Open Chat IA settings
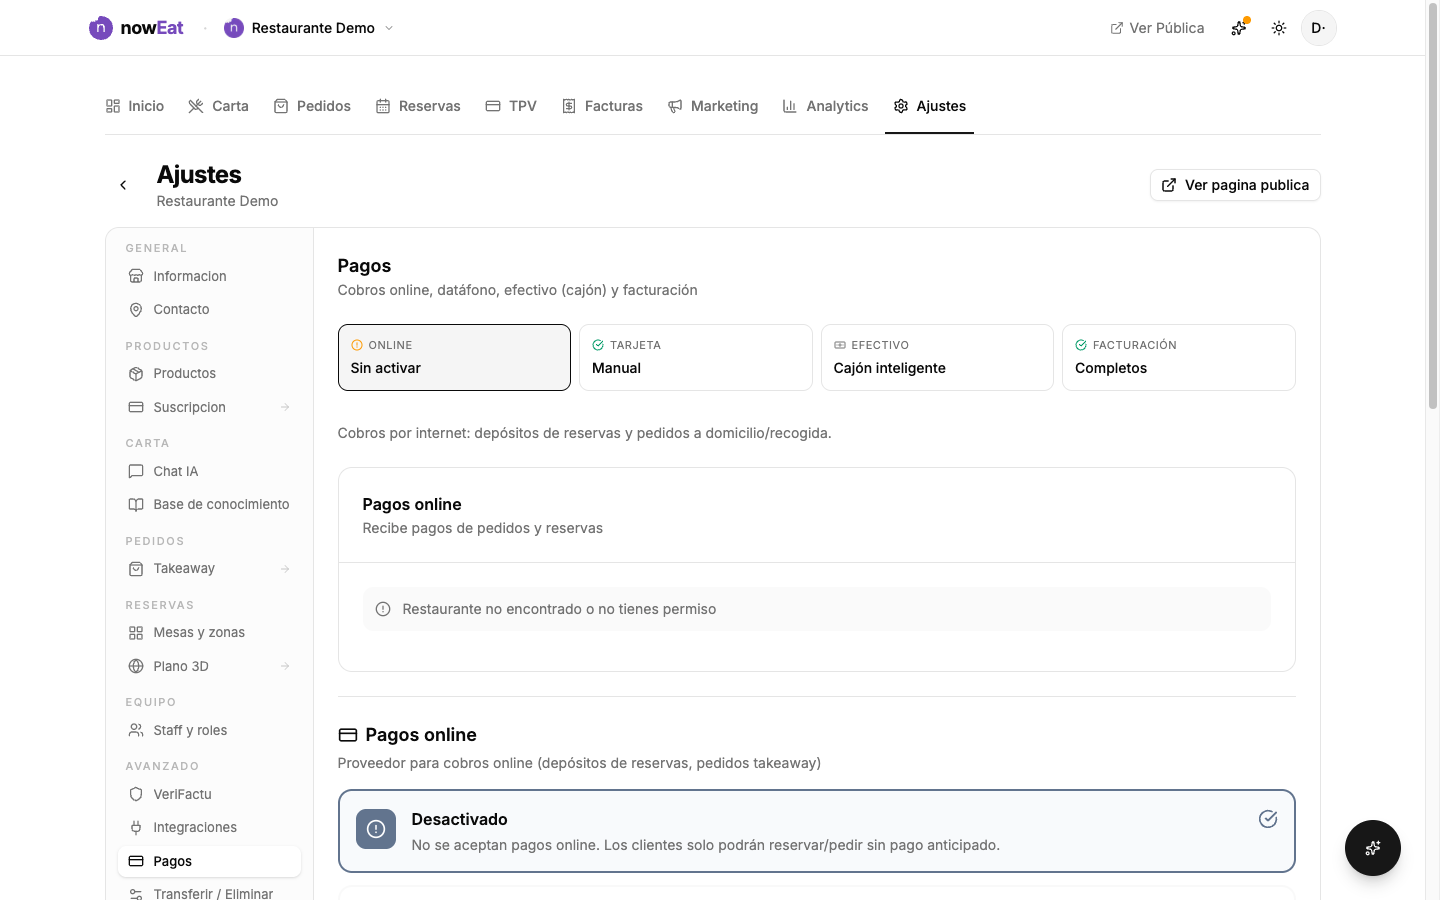1440x900 pixels. click(x=209, y=471)
